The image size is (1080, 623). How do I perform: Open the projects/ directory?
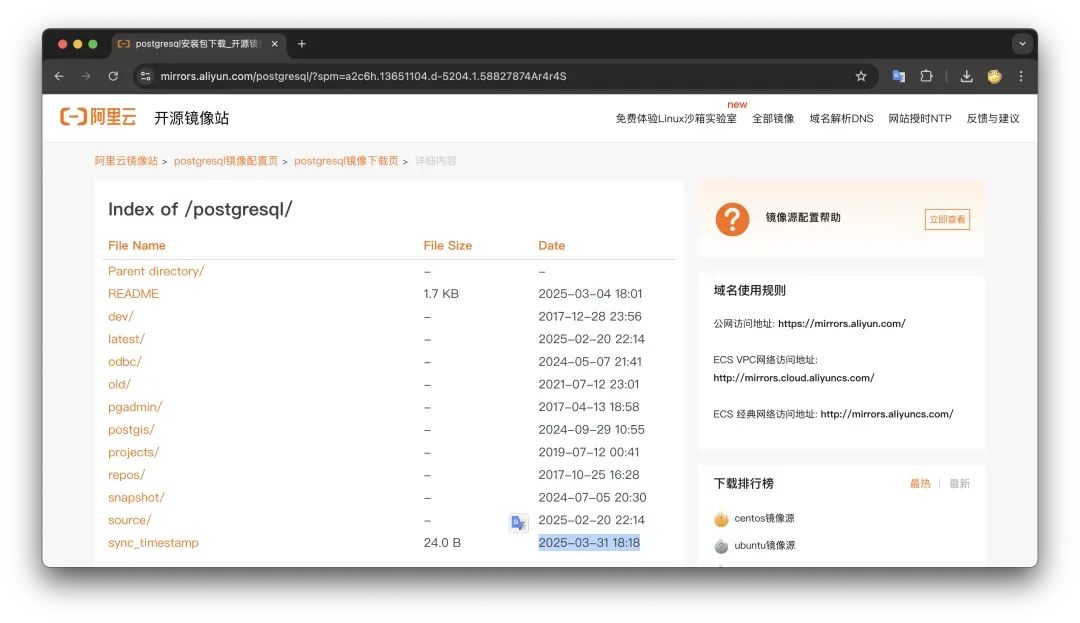[x=134, y=453]
